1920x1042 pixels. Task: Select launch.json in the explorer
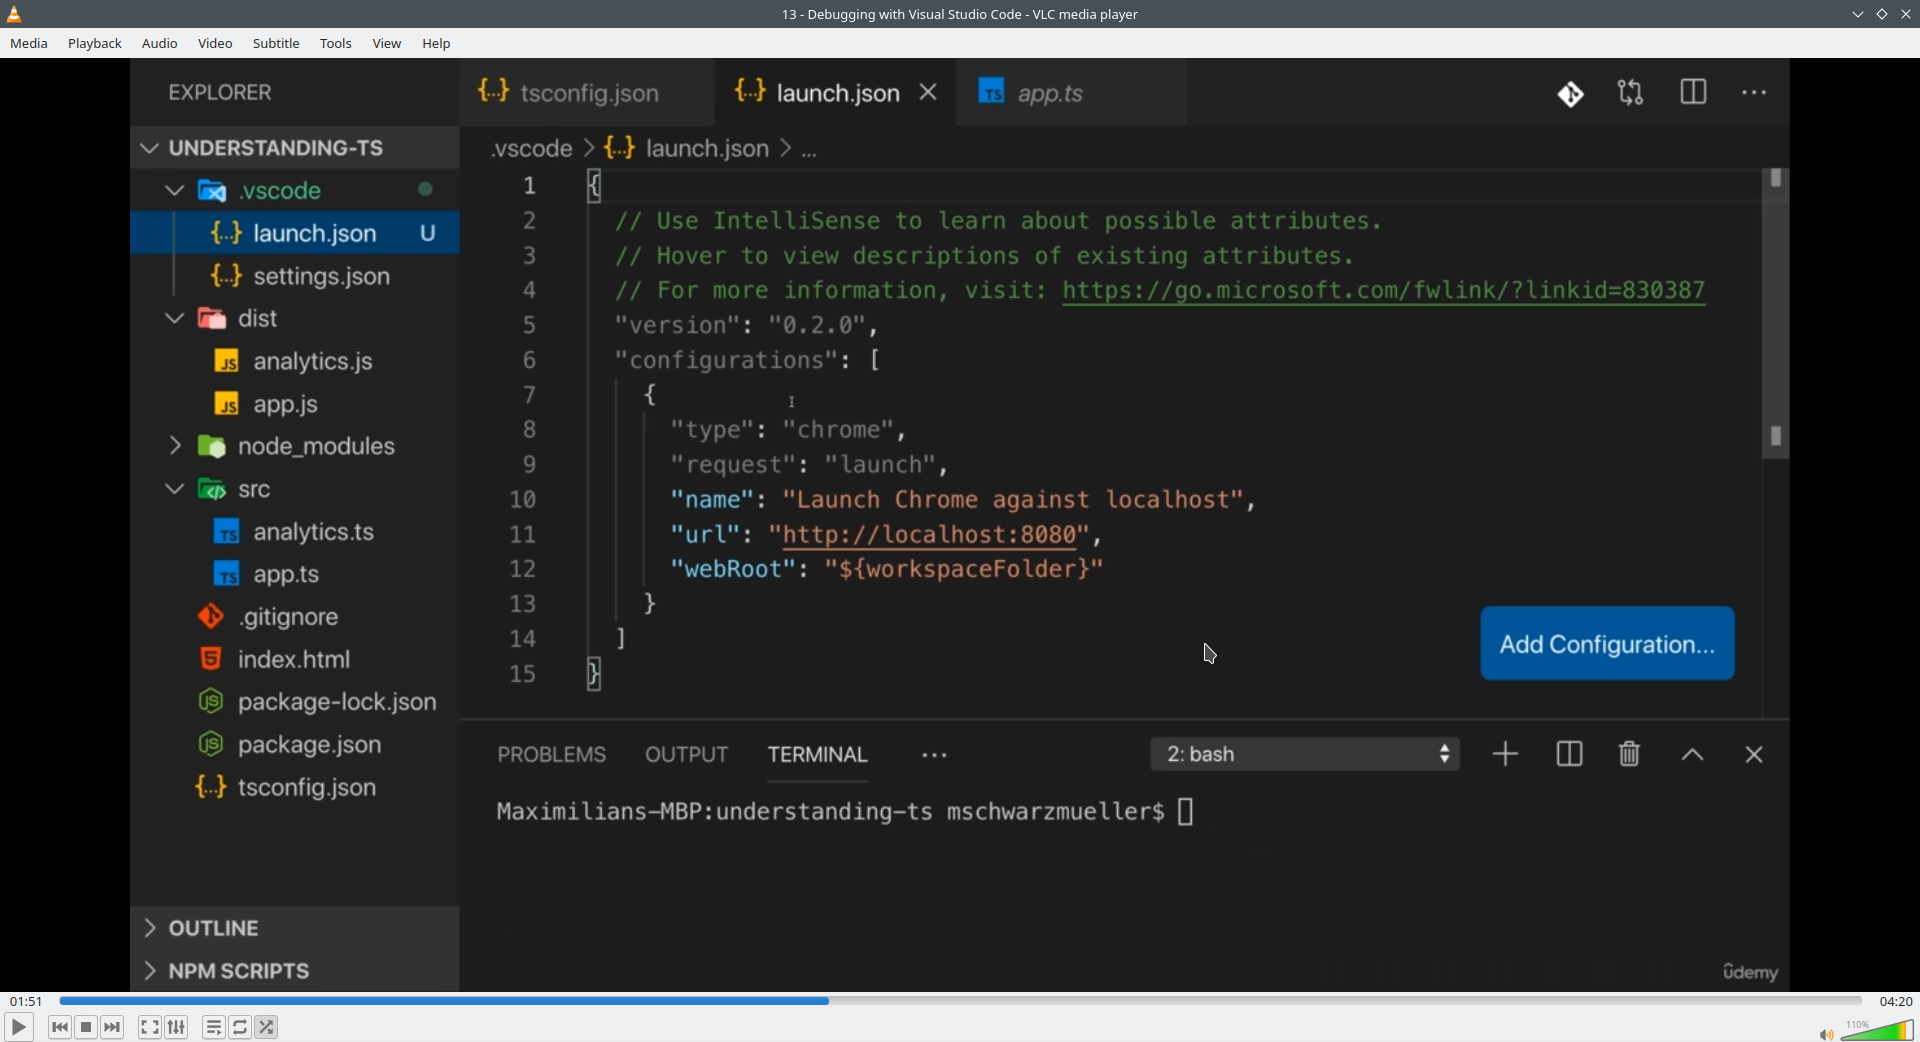pos(294,233)
